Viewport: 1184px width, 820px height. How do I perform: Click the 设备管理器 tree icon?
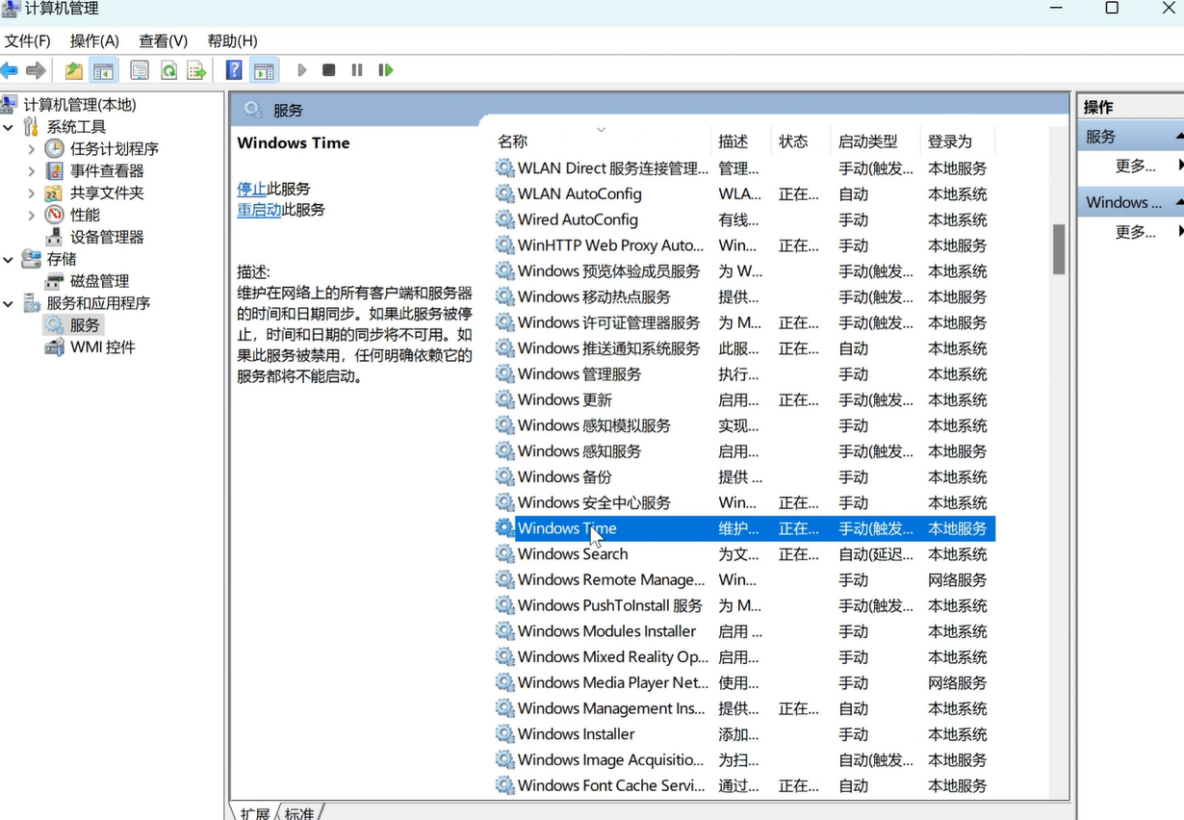click(54, 237)
